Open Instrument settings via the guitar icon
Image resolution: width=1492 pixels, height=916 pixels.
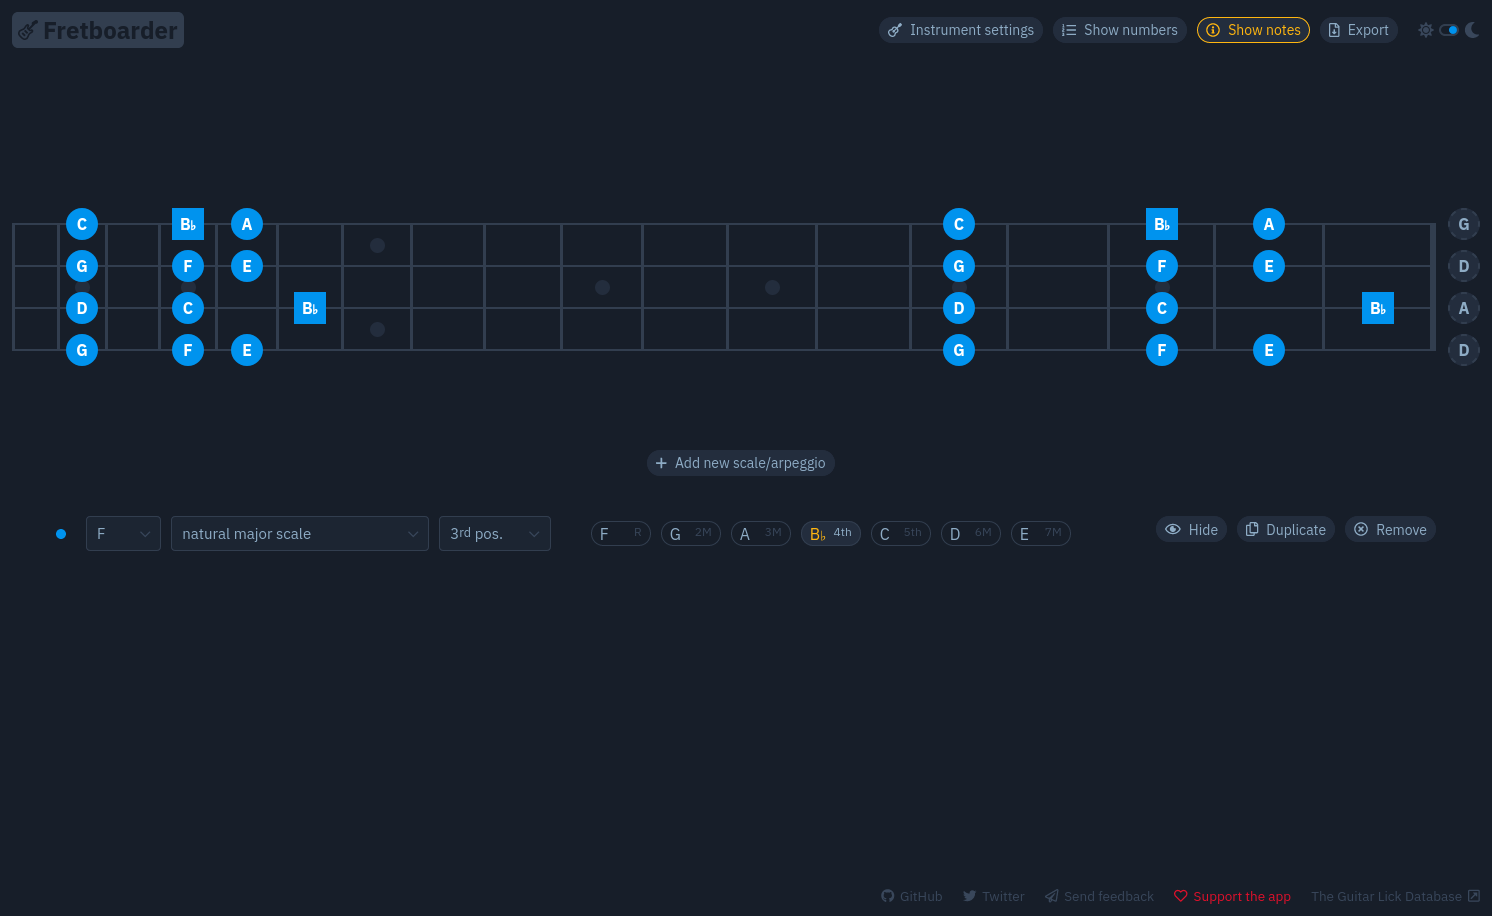895,30
